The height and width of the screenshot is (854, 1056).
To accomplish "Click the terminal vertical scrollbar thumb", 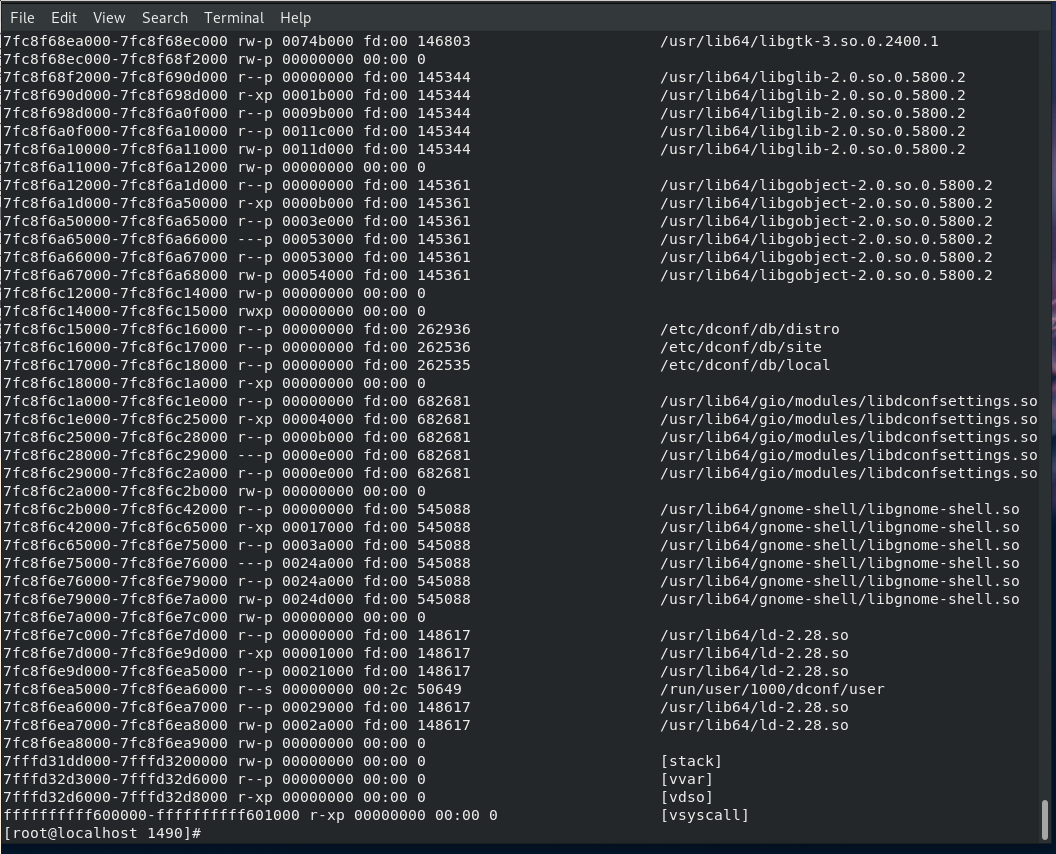I will pyautogui.click(x=1045, y=820).
